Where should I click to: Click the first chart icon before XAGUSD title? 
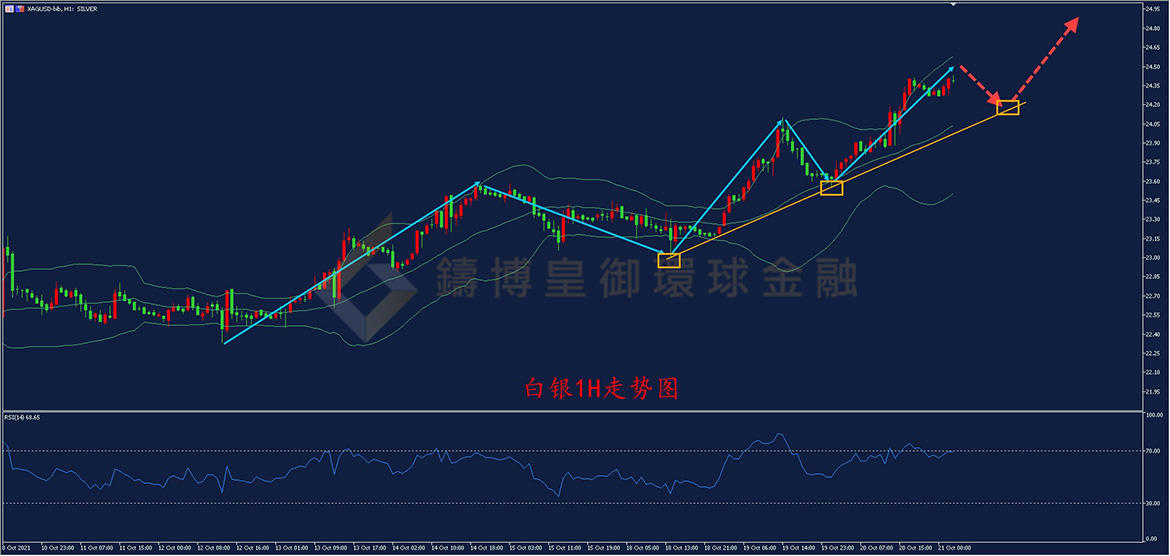click(8, 8)
